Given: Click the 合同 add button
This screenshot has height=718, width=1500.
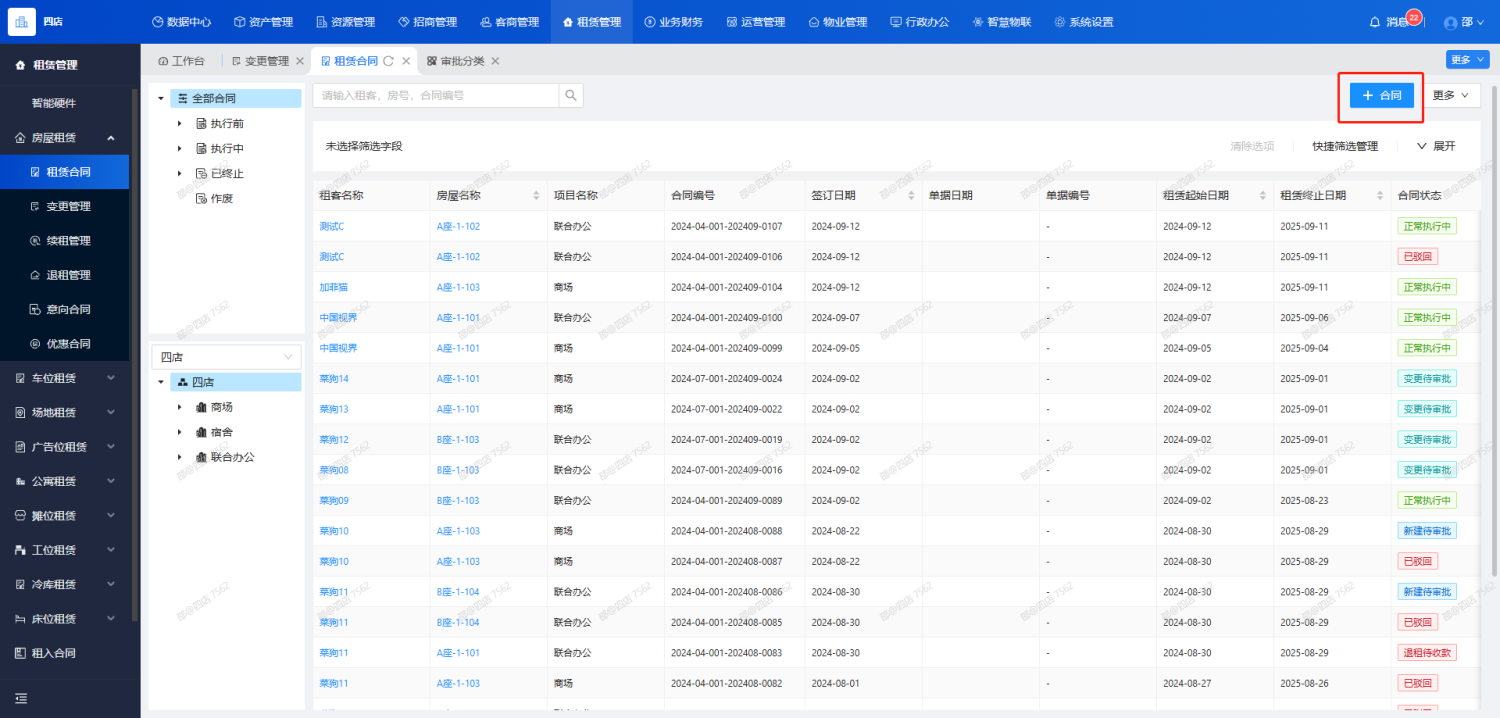Looking at the screenshot, I should click(1381, 95).
